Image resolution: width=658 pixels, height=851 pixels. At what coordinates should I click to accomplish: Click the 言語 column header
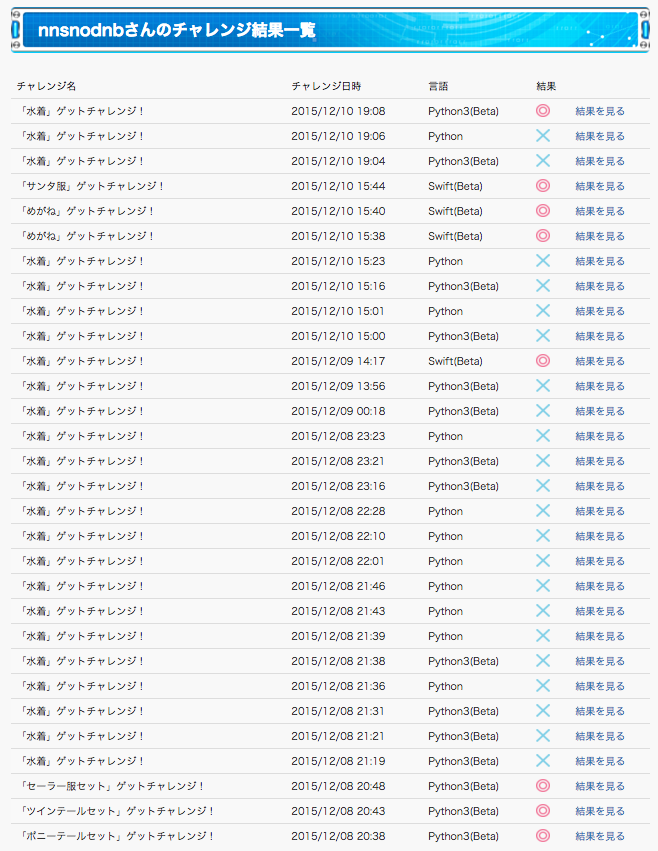pos(438,86)
